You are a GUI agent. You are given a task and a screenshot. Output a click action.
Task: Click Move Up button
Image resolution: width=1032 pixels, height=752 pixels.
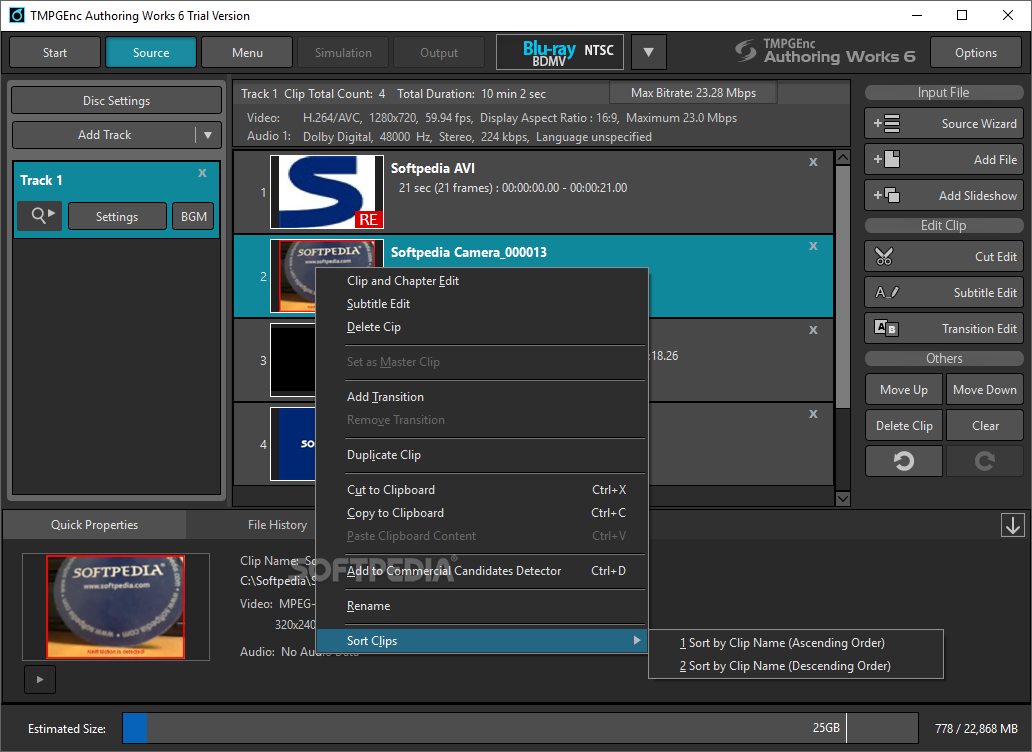904,389
